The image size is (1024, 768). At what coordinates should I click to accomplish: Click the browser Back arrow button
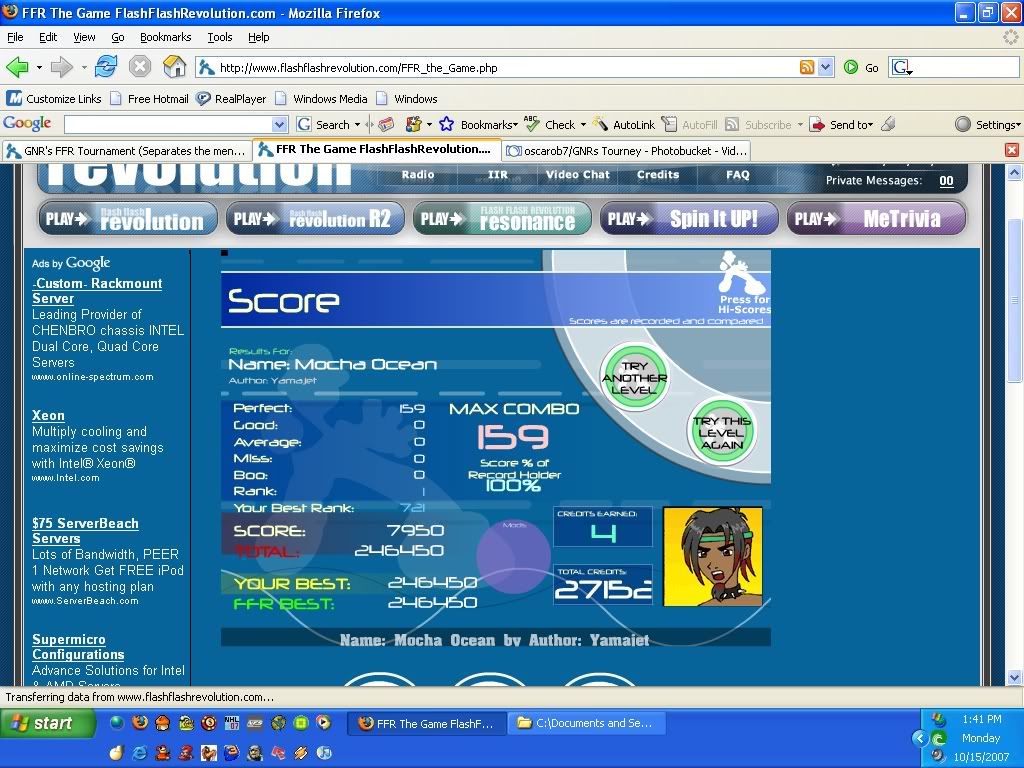tap(18, 67)
